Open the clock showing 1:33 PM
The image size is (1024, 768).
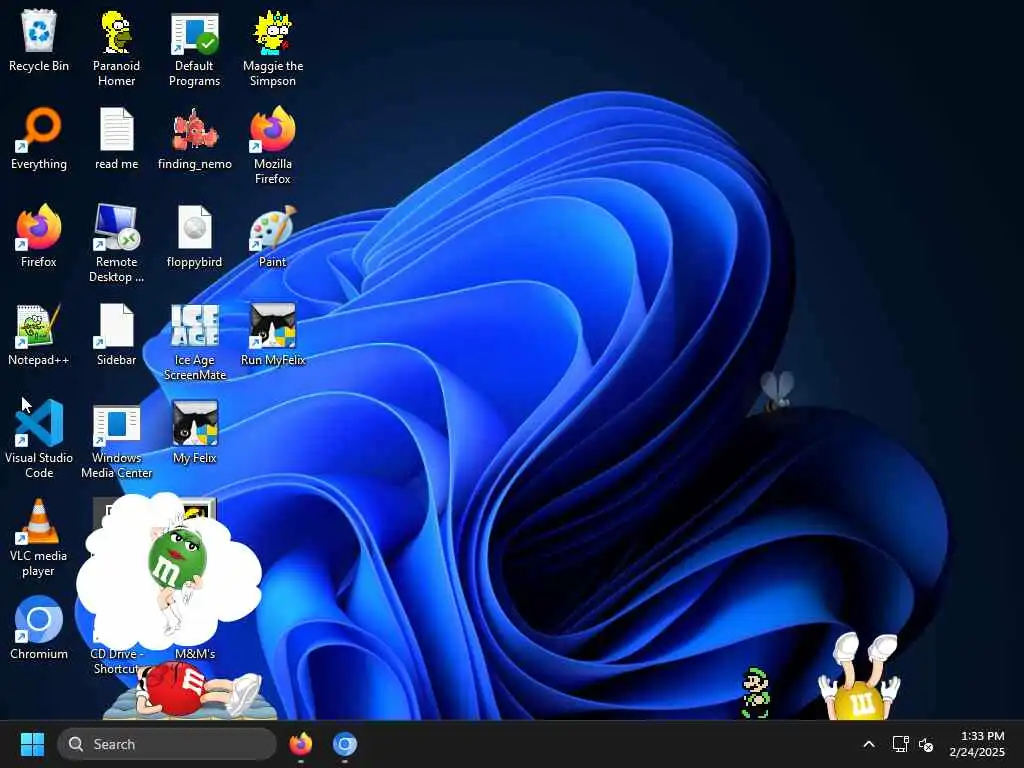(x=977, y=744)
